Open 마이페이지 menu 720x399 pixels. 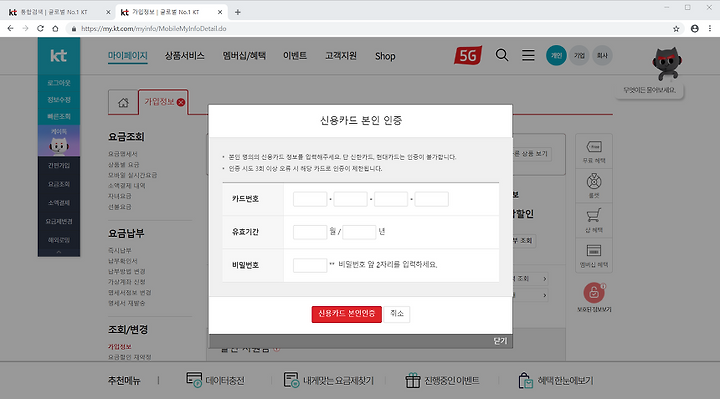pos(128,56)
